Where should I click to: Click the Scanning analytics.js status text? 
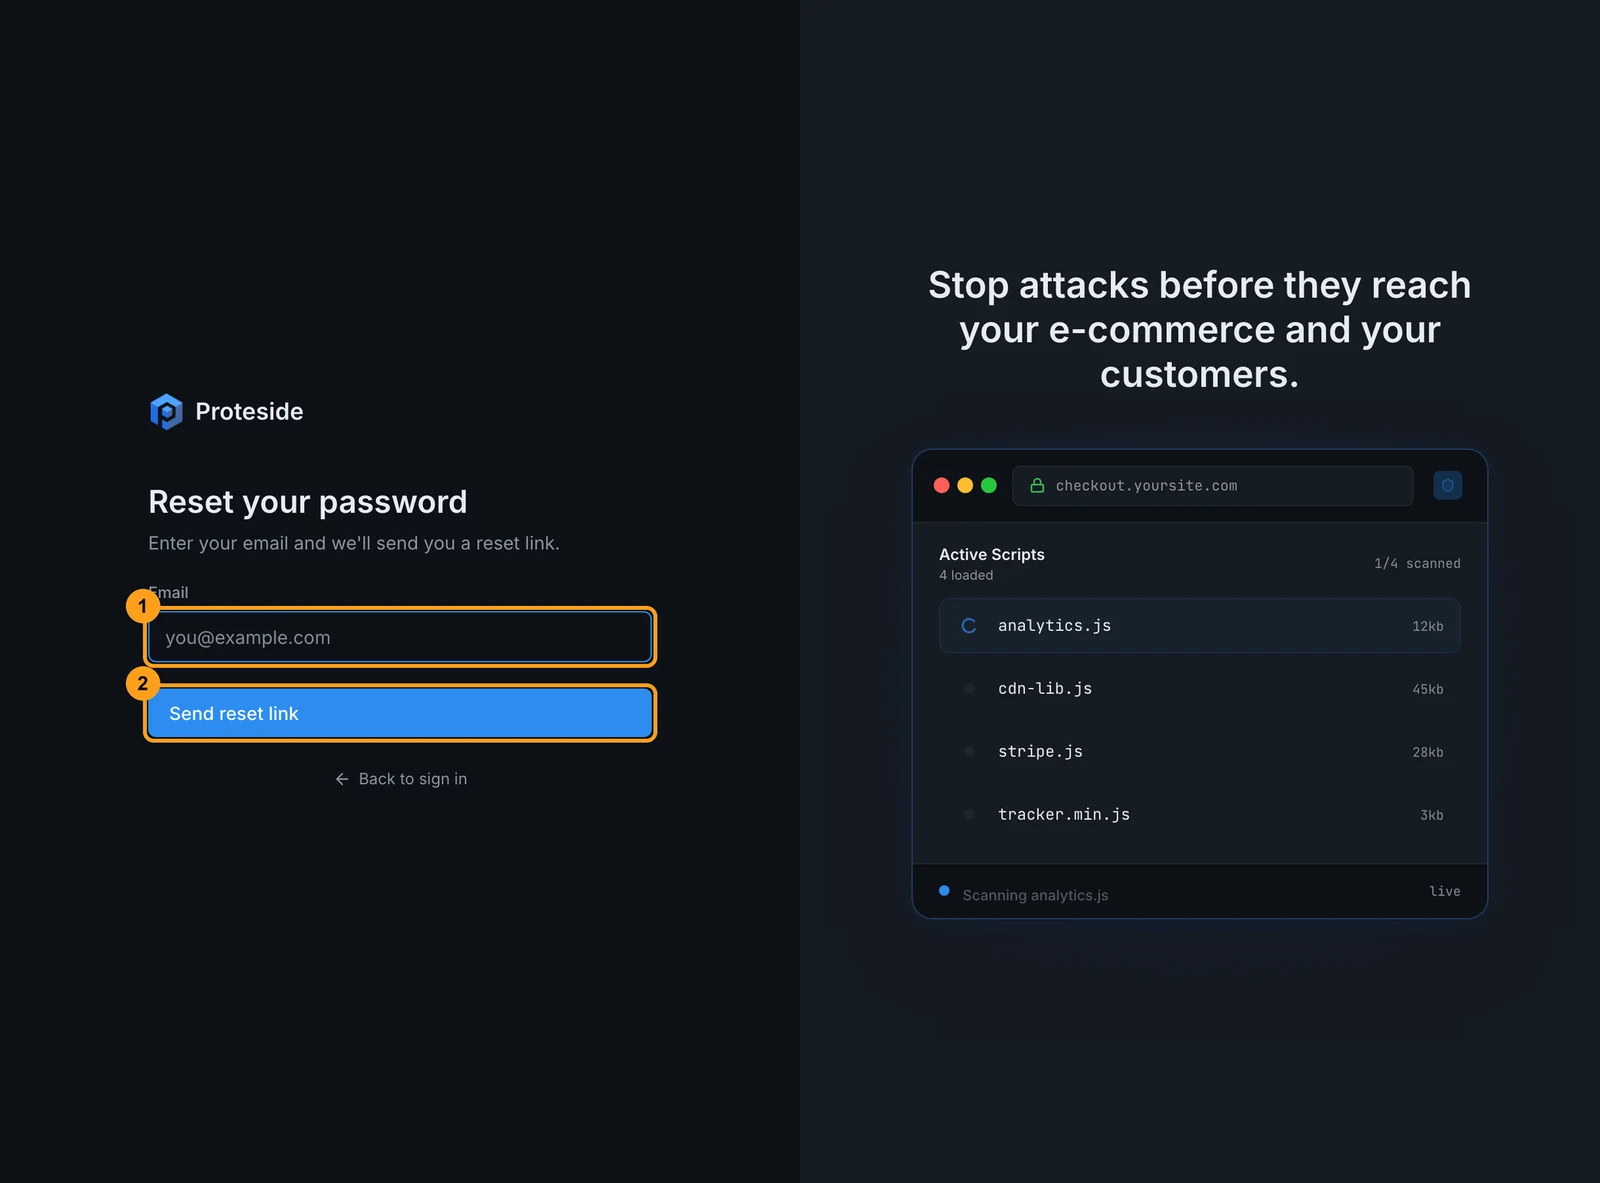pos(1035,895)
